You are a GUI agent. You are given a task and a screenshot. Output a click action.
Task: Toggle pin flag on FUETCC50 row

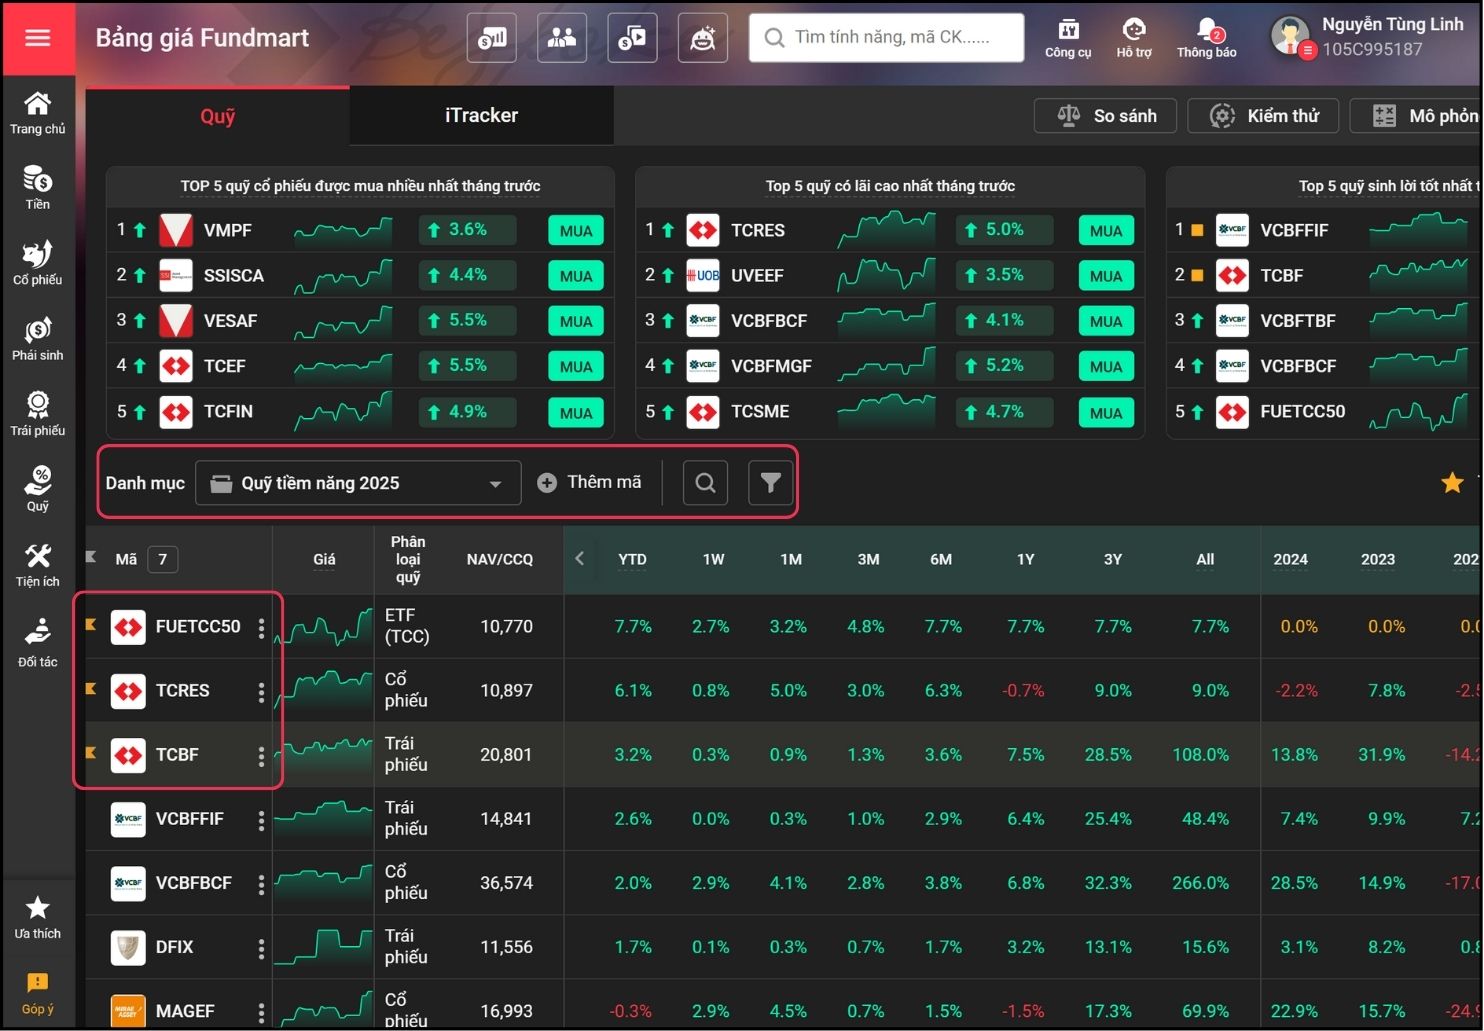tap(91, 625)
